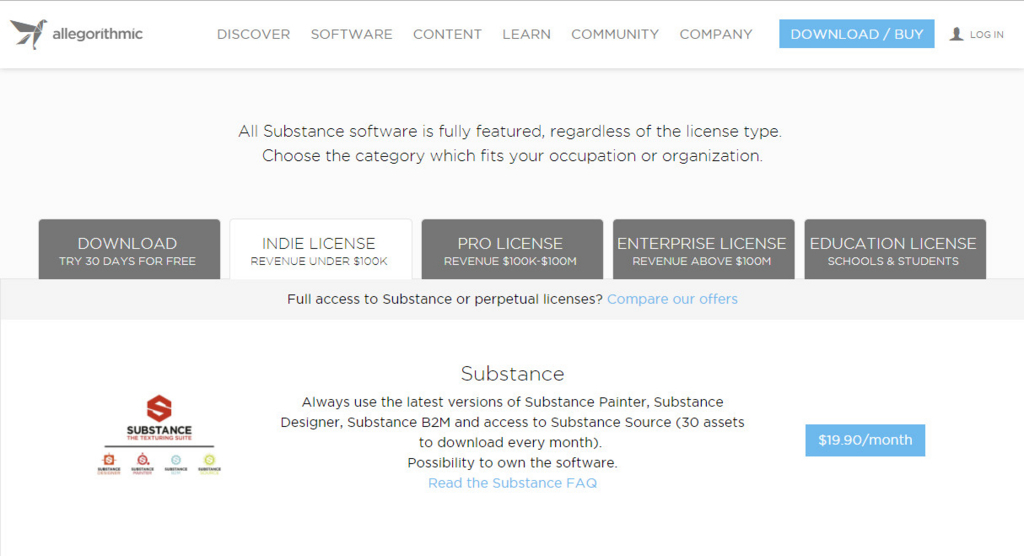This screenshot has height=556, width=1024.
Task: Open the Learn menu
Action: [x=526, y=34]
